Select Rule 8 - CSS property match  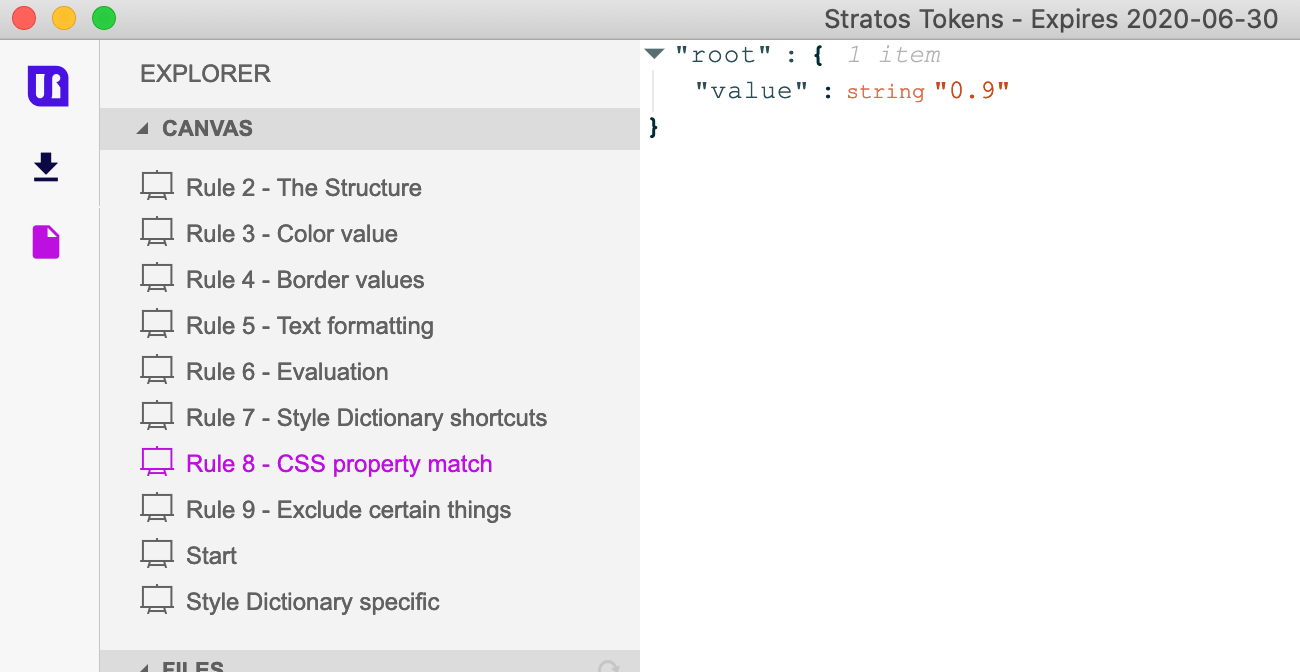click(x=339, y=464)
